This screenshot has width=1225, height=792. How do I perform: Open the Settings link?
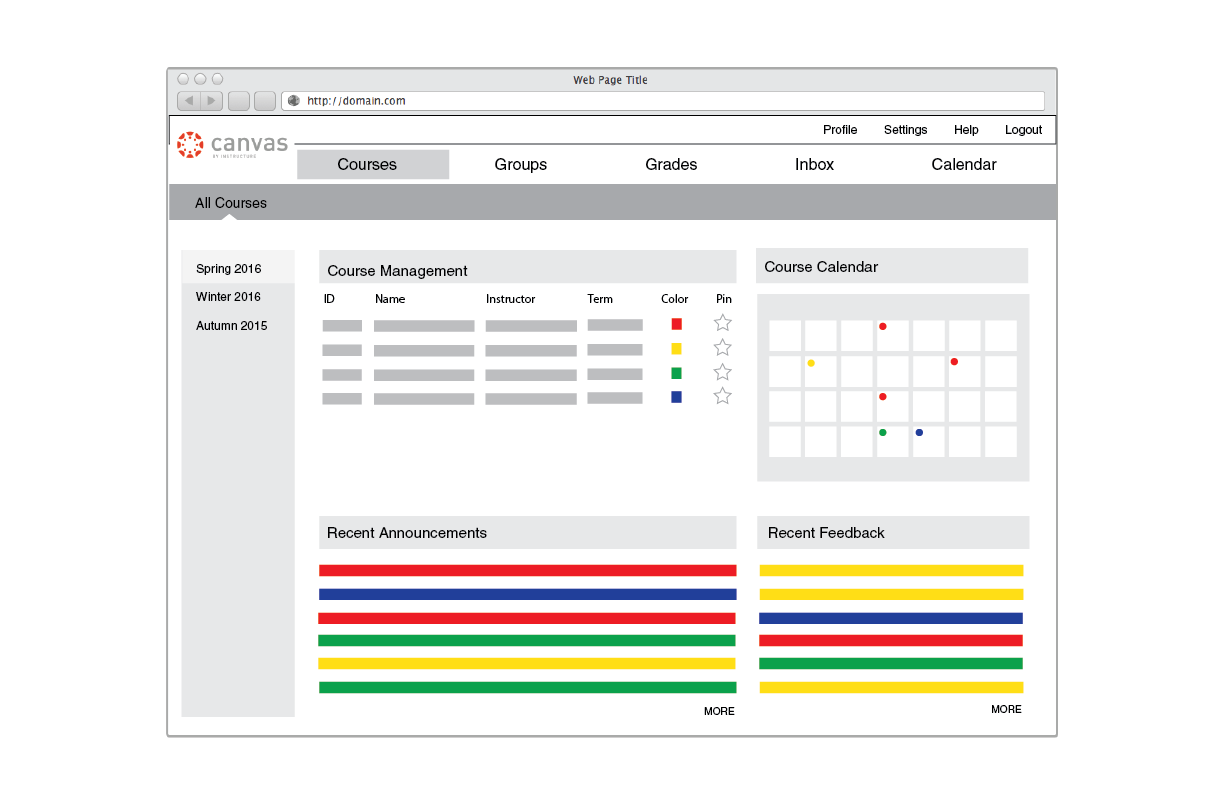coord(905,130)
